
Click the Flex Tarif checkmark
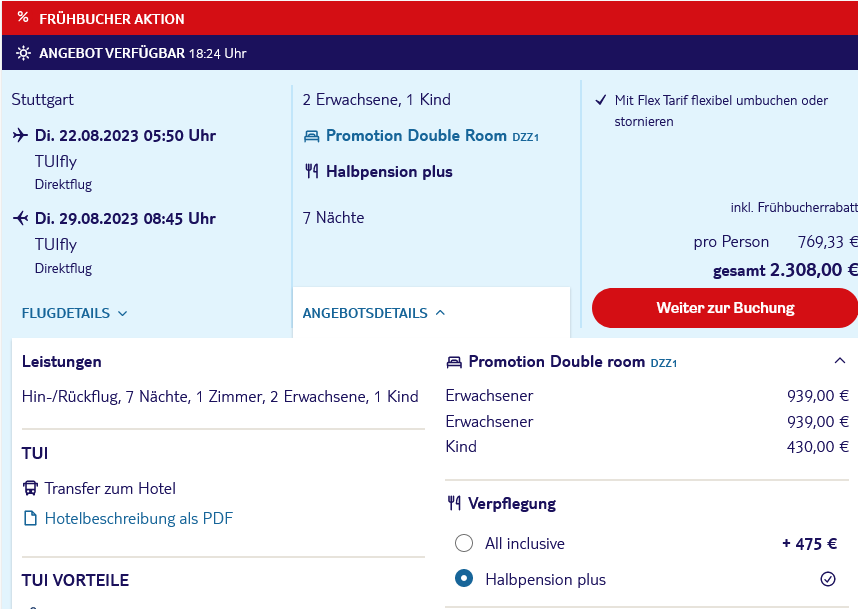pyautogui.click(x=601, y=100)
